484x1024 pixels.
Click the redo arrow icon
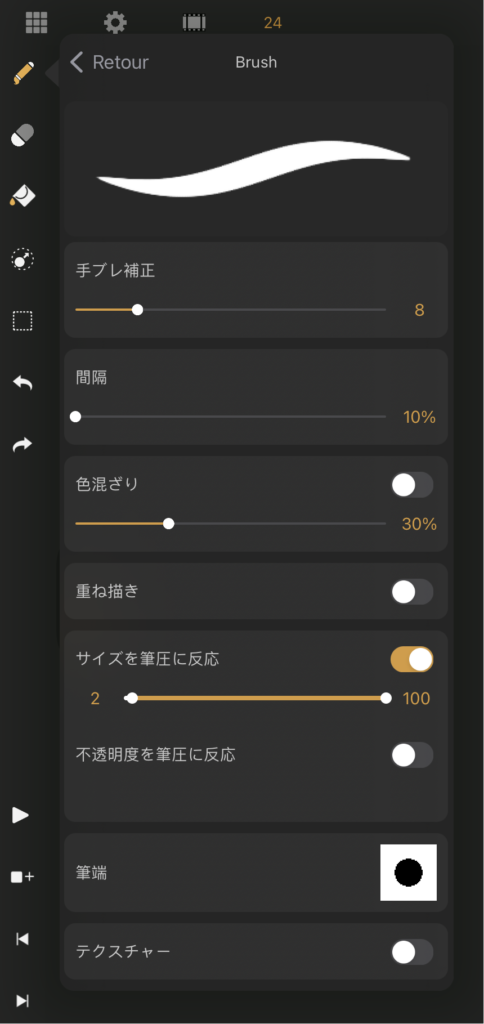pos(23,445)
